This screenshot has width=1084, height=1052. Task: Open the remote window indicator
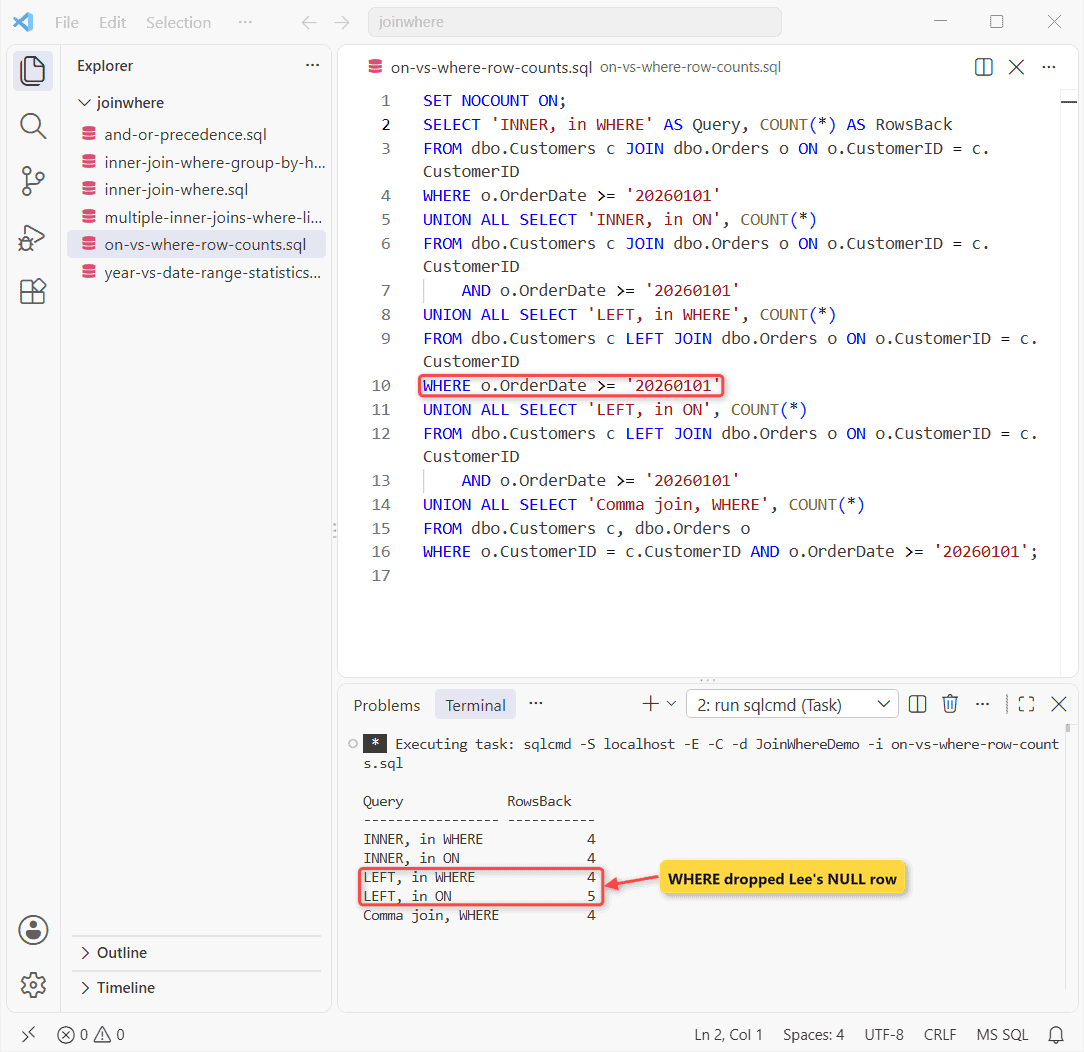click(28, 1034)
